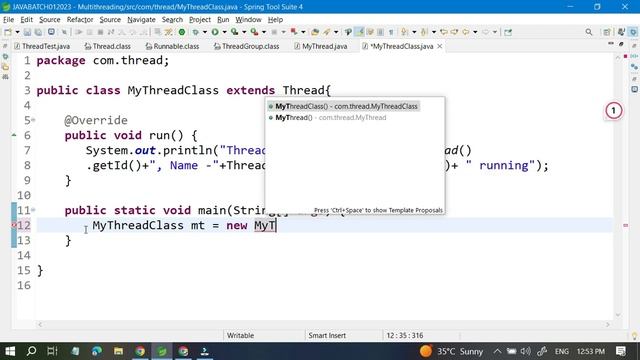Open Windows taskbar Search
Viewport: 640px width, 360px height.
[31, 351]
